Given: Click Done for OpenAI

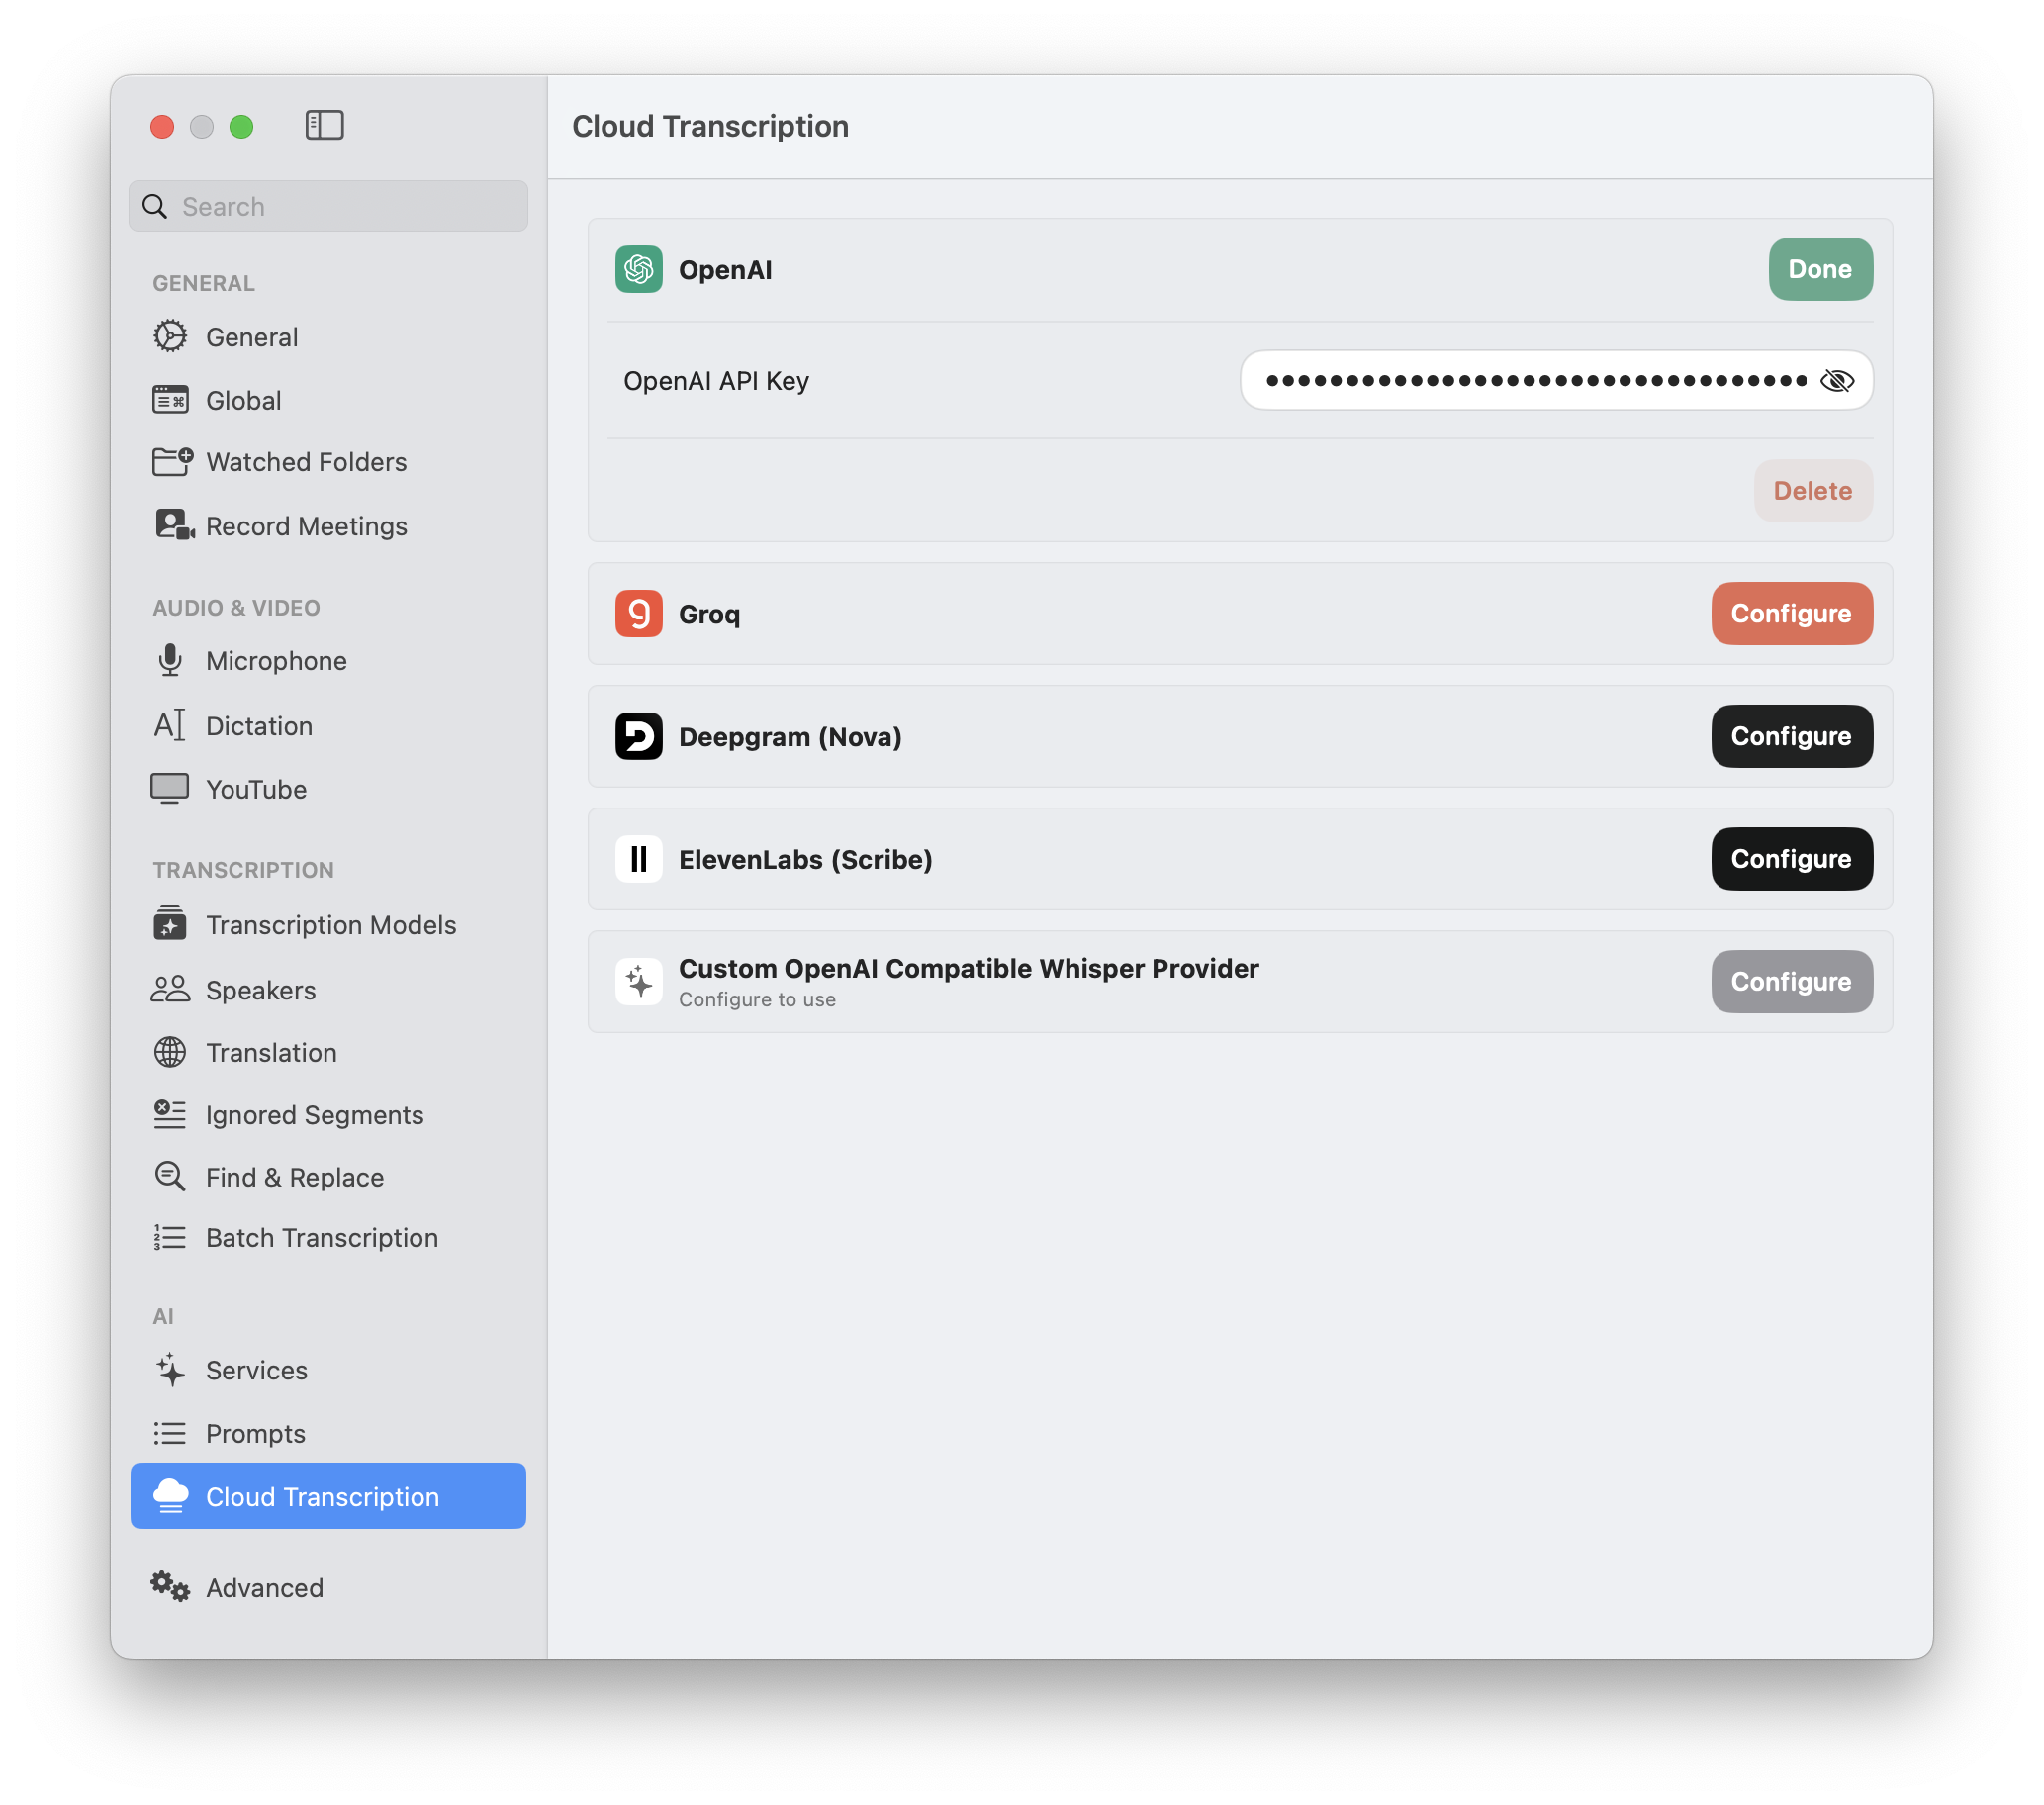Looking at the screenshot, I should tap(1820, 269).
